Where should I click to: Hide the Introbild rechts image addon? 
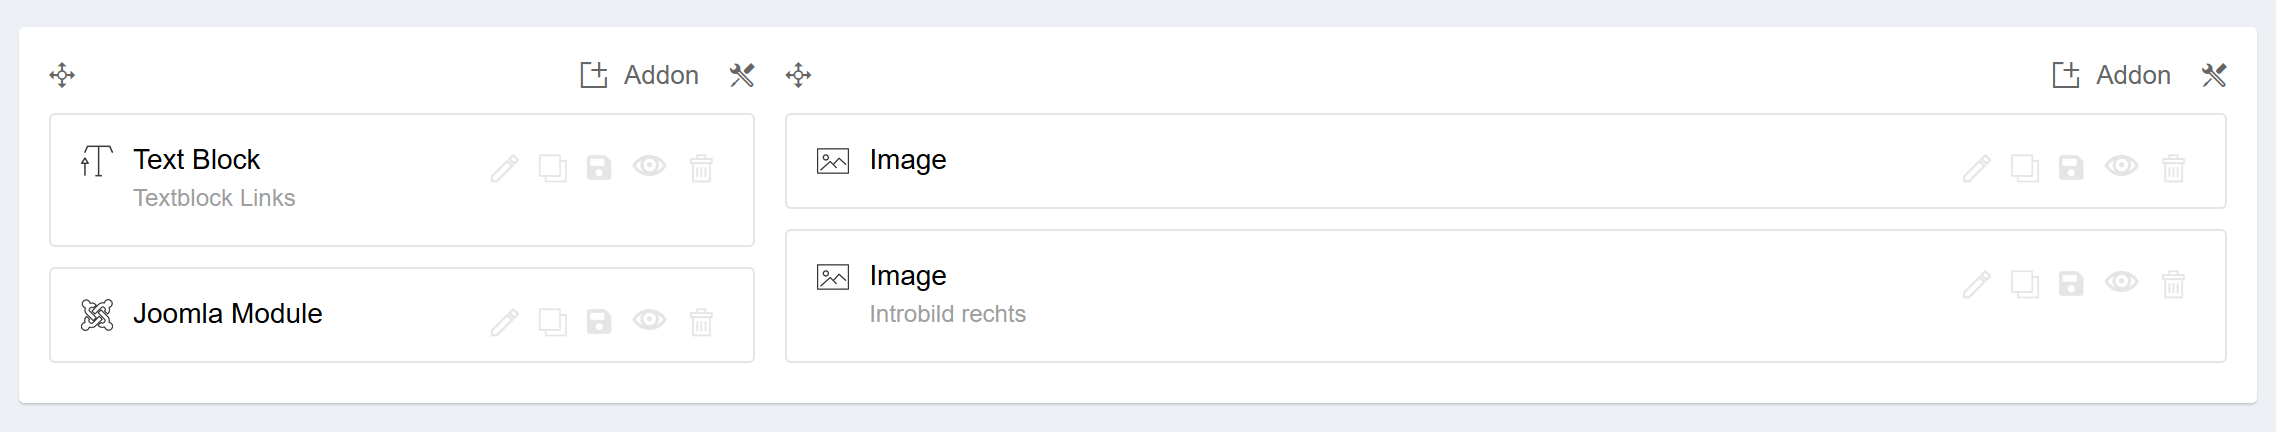pos(2121,283)
